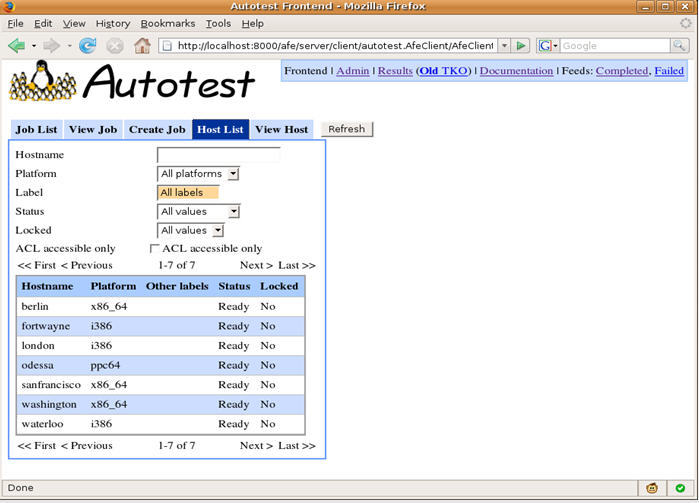Select the Host List tab
The height and width of the screenshot is (503, 699).
pos(220,130)
